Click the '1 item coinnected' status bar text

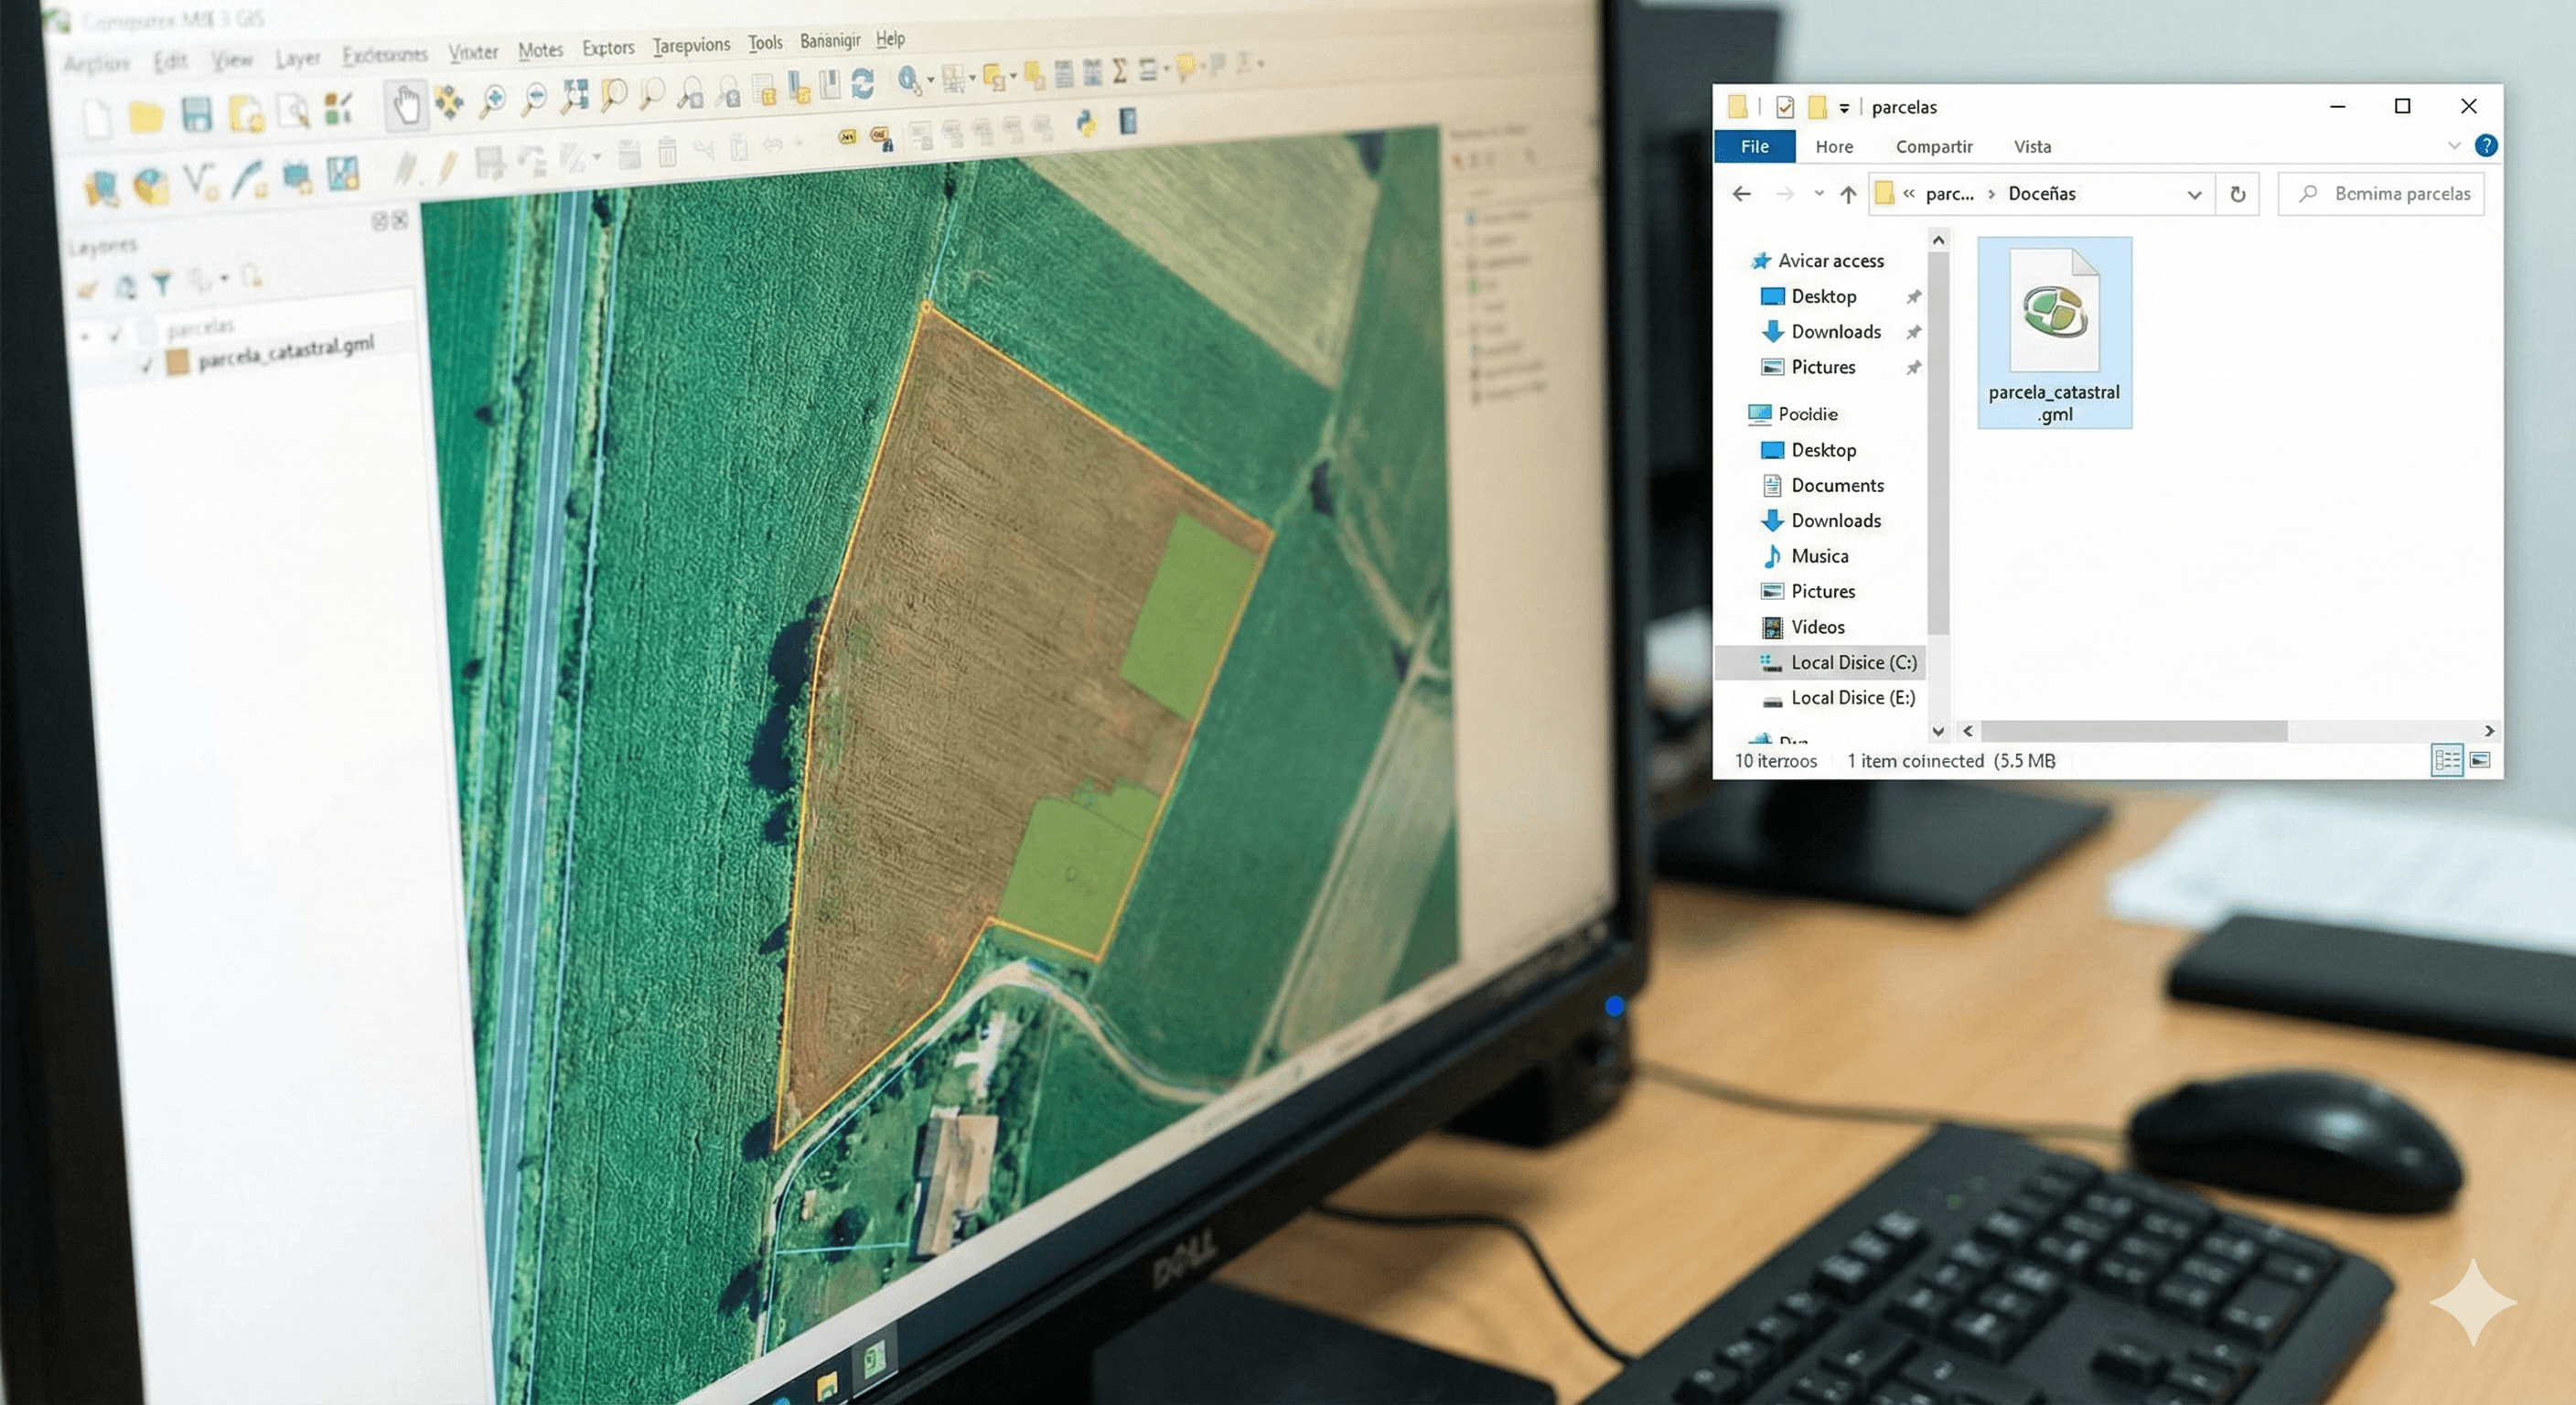(1915, 761)
